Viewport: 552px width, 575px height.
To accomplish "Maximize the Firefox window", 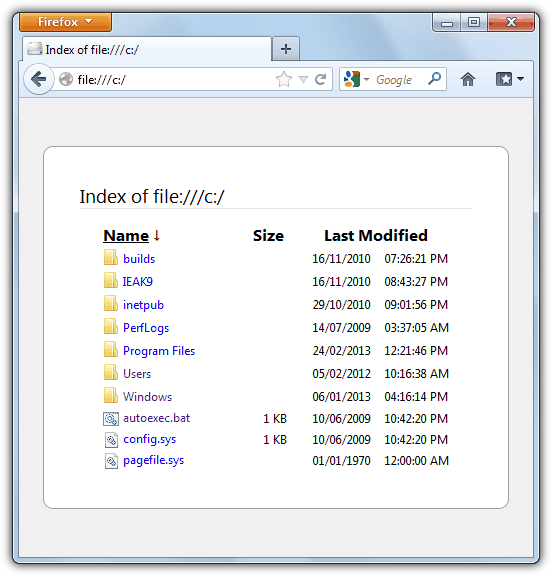I will click(x=474, y=23).
